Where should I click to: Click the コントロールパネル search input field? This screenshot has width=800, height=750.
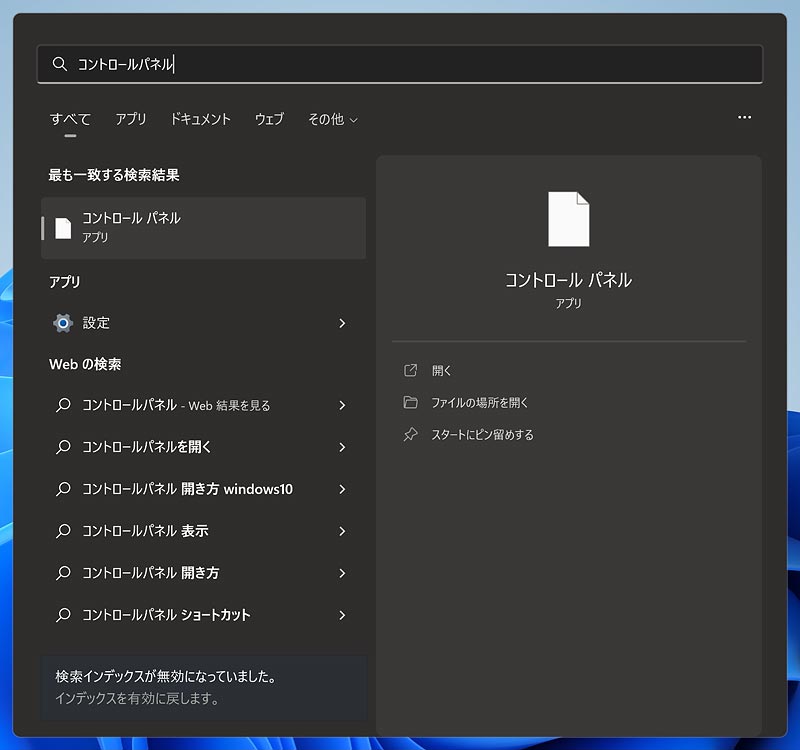click(399, 64)
